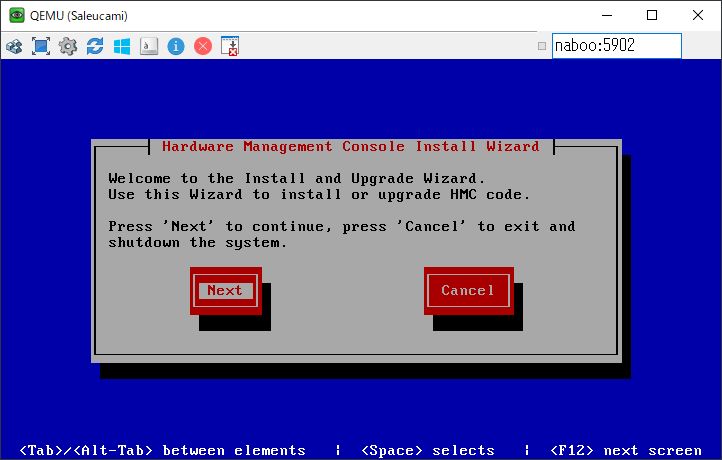Show connection info icon
The image size is (722, 460).
click(176, 46)
